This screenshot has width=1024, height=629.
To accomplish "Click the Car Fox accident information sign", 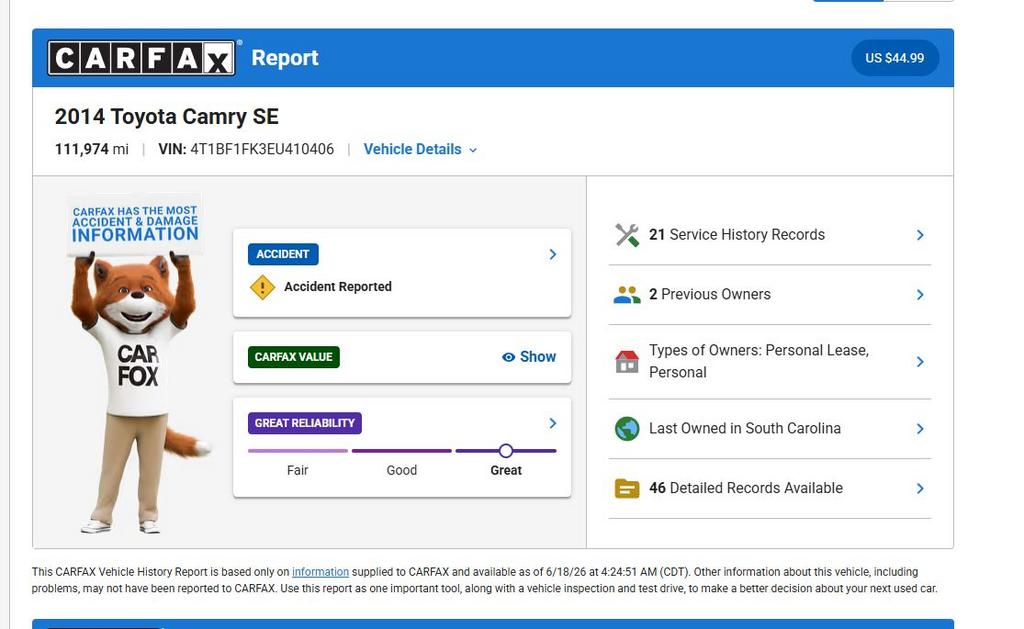I will [135, 224].
